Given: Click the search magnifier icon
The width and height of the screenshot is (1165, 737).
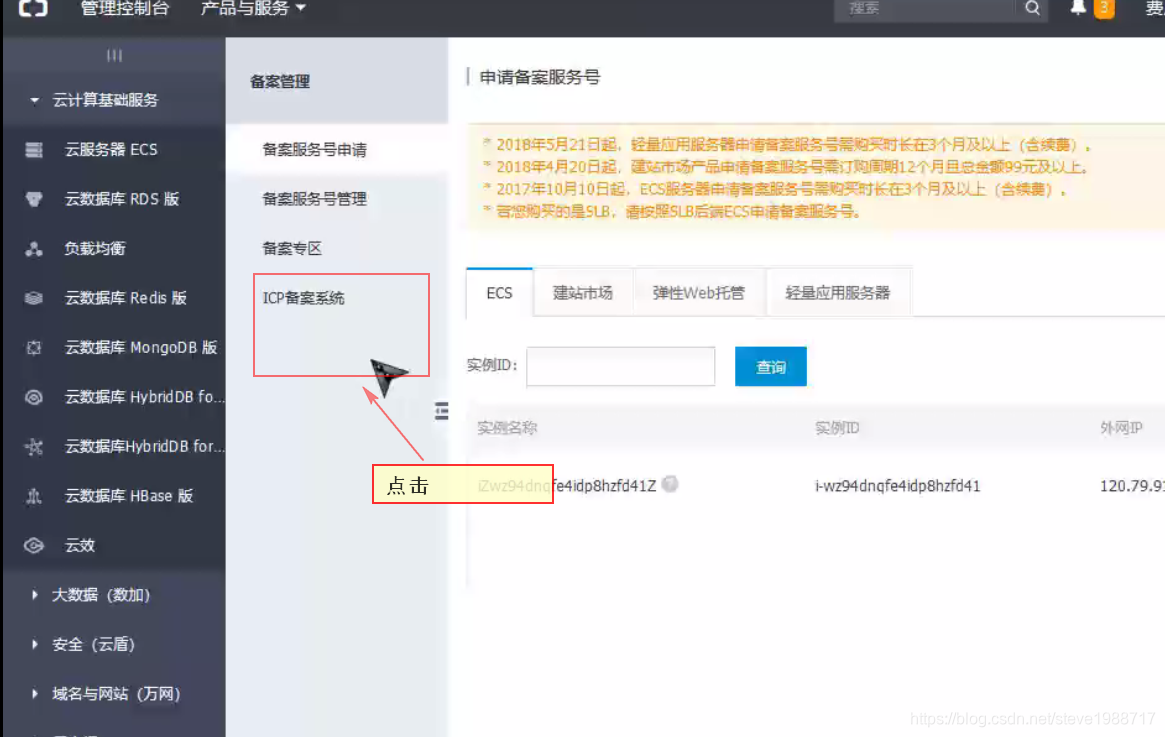Looking at the screenshot, I should pyautogui.click(x=1032, y=9).
